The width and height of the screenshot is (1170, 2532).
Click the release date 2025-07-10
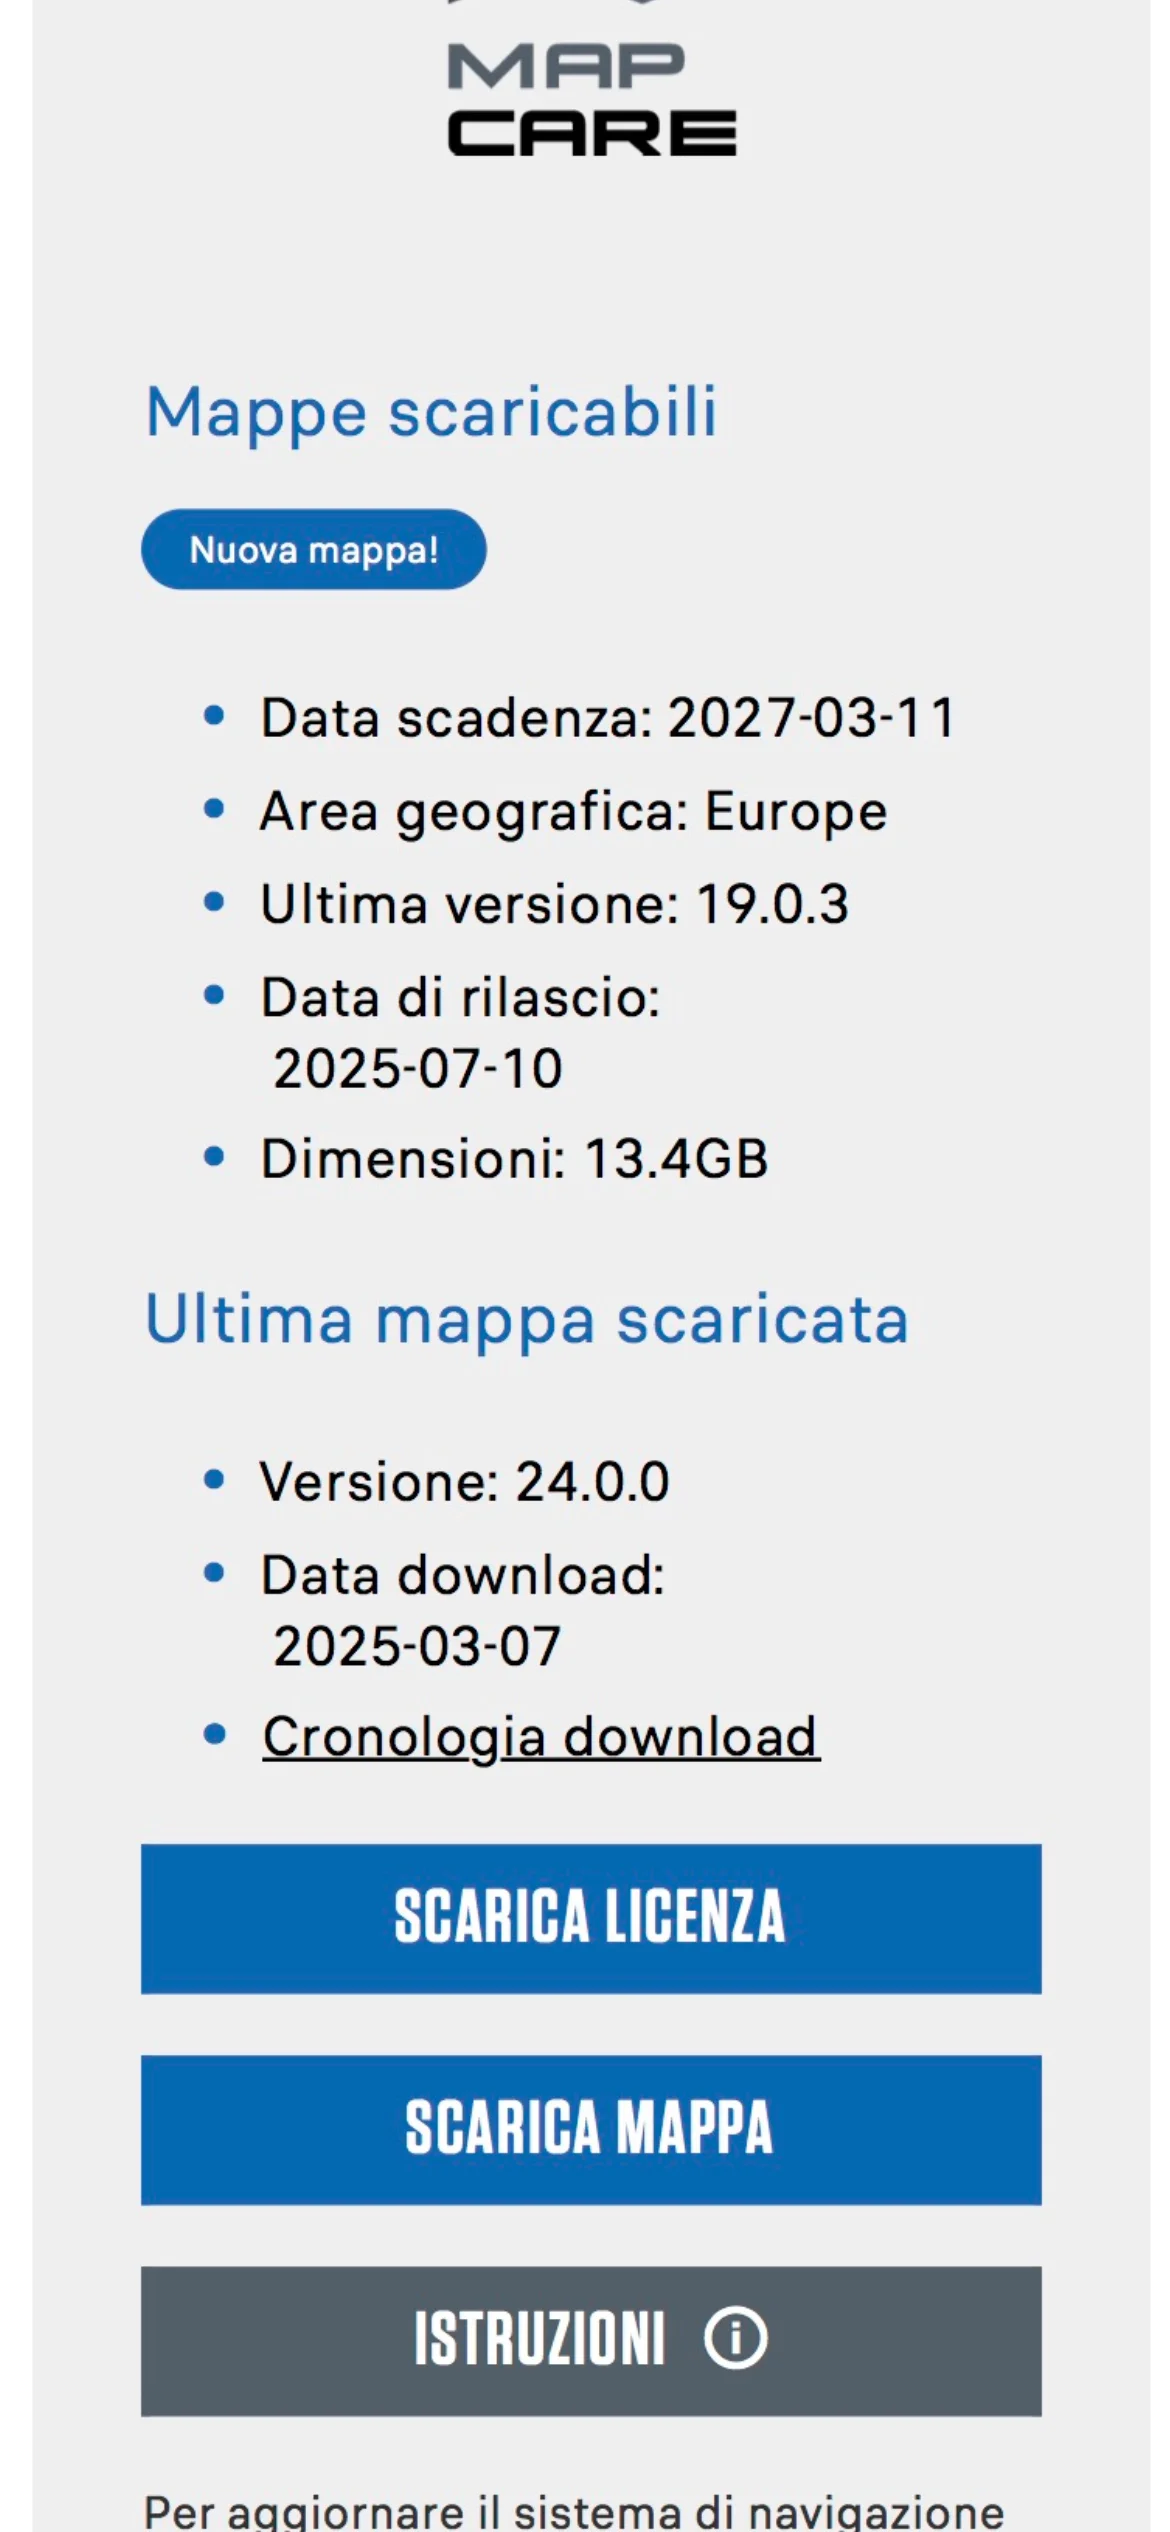418,1068
